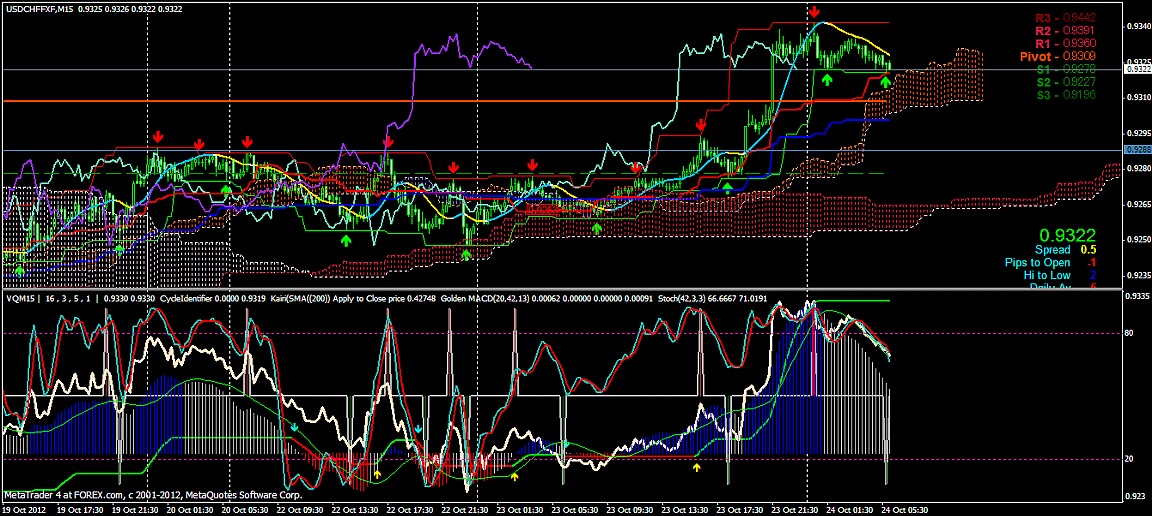Click the R3 resistance level label
Viewport: 1152px width, 516px height.
(x=1064, y=18)
